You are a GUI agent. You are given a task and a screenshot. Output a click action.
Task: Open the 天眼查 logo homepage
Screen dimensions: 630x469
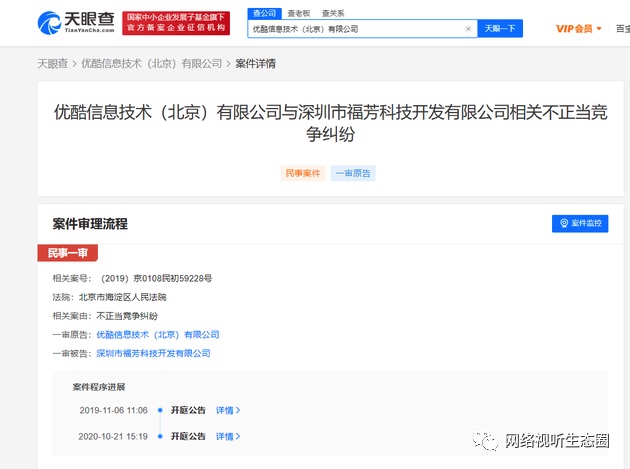click(x=76, y=23)
